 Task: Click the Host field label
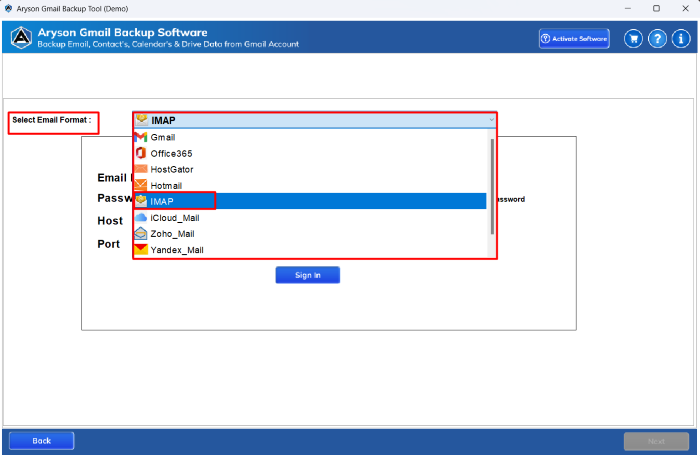(x=110, y=221)
